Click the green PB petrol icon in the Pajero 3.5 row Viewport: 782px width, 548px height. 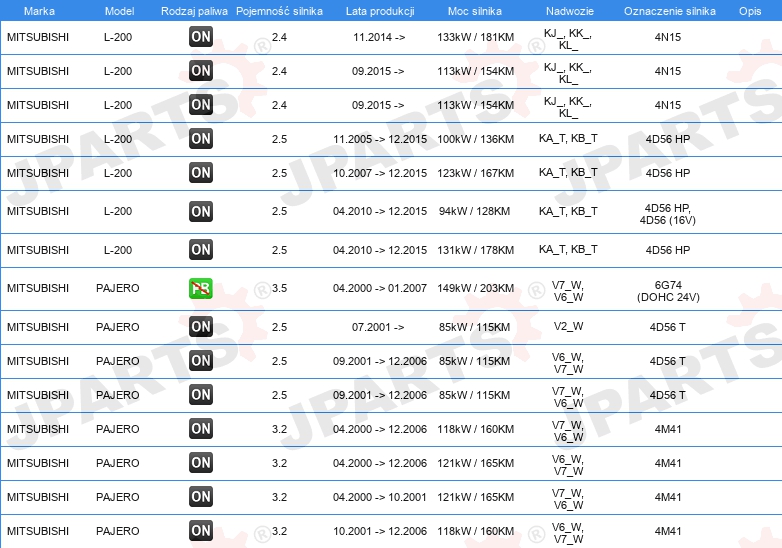(200, 288)
